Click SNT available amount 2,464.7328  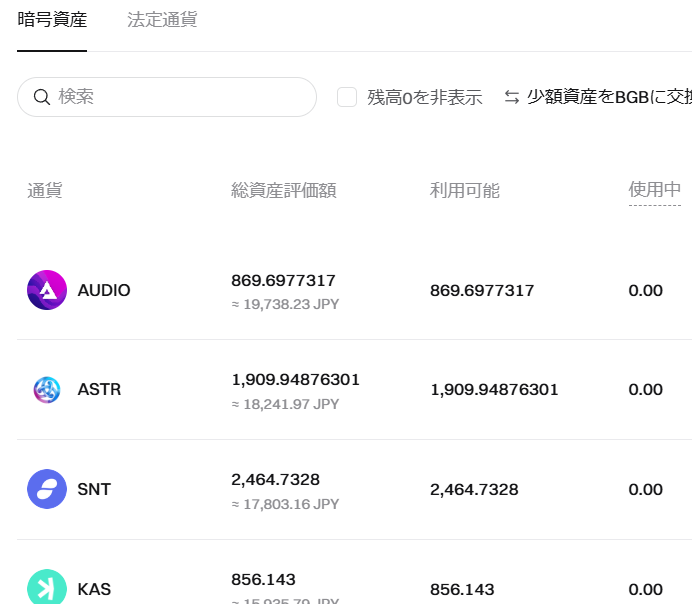474,490
